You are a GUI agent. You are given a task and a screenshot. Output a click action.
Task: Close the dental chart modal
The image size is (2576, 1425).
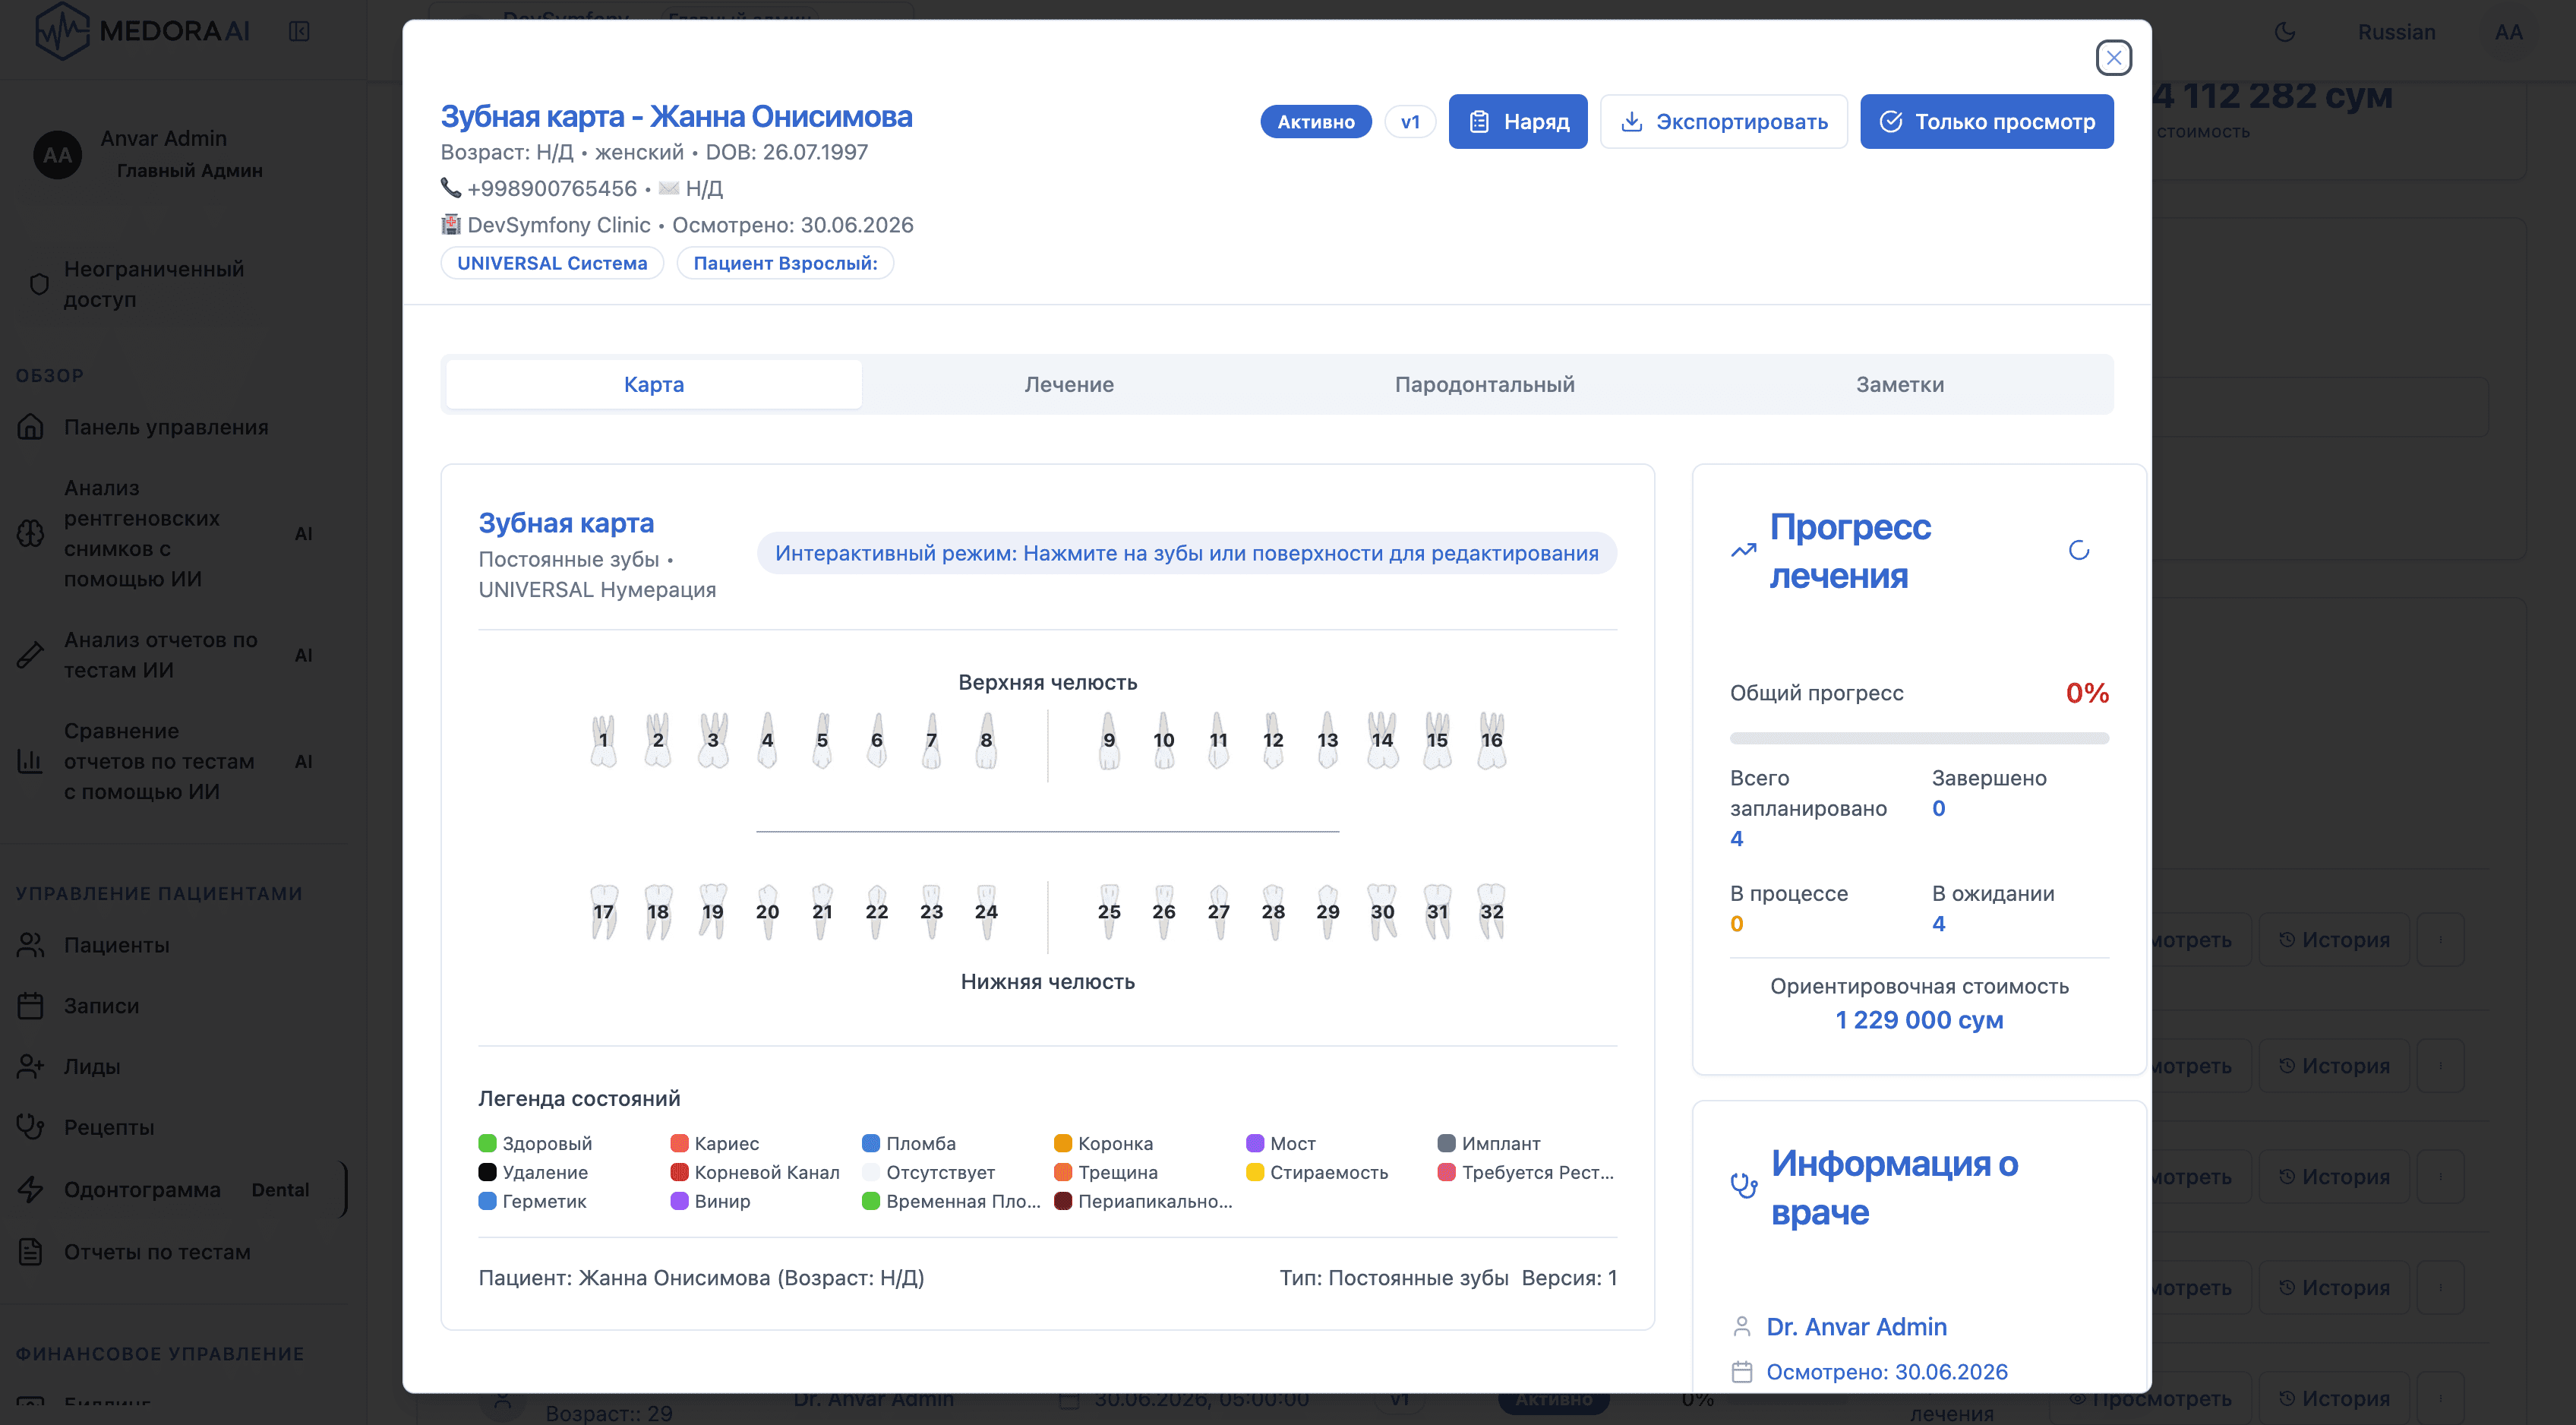pyautogui.click(x=2113, y=58)
